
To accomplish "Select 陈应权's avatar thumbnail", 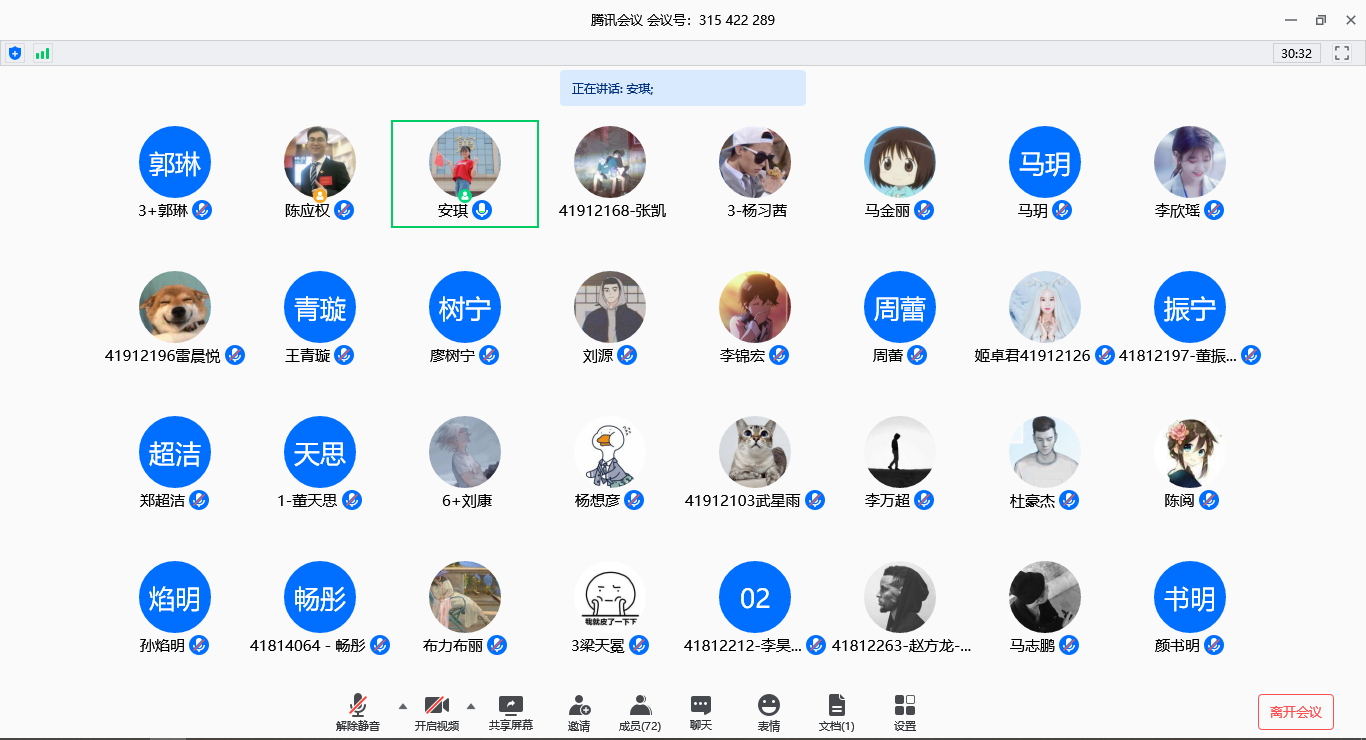I will [x=320, y=162].
